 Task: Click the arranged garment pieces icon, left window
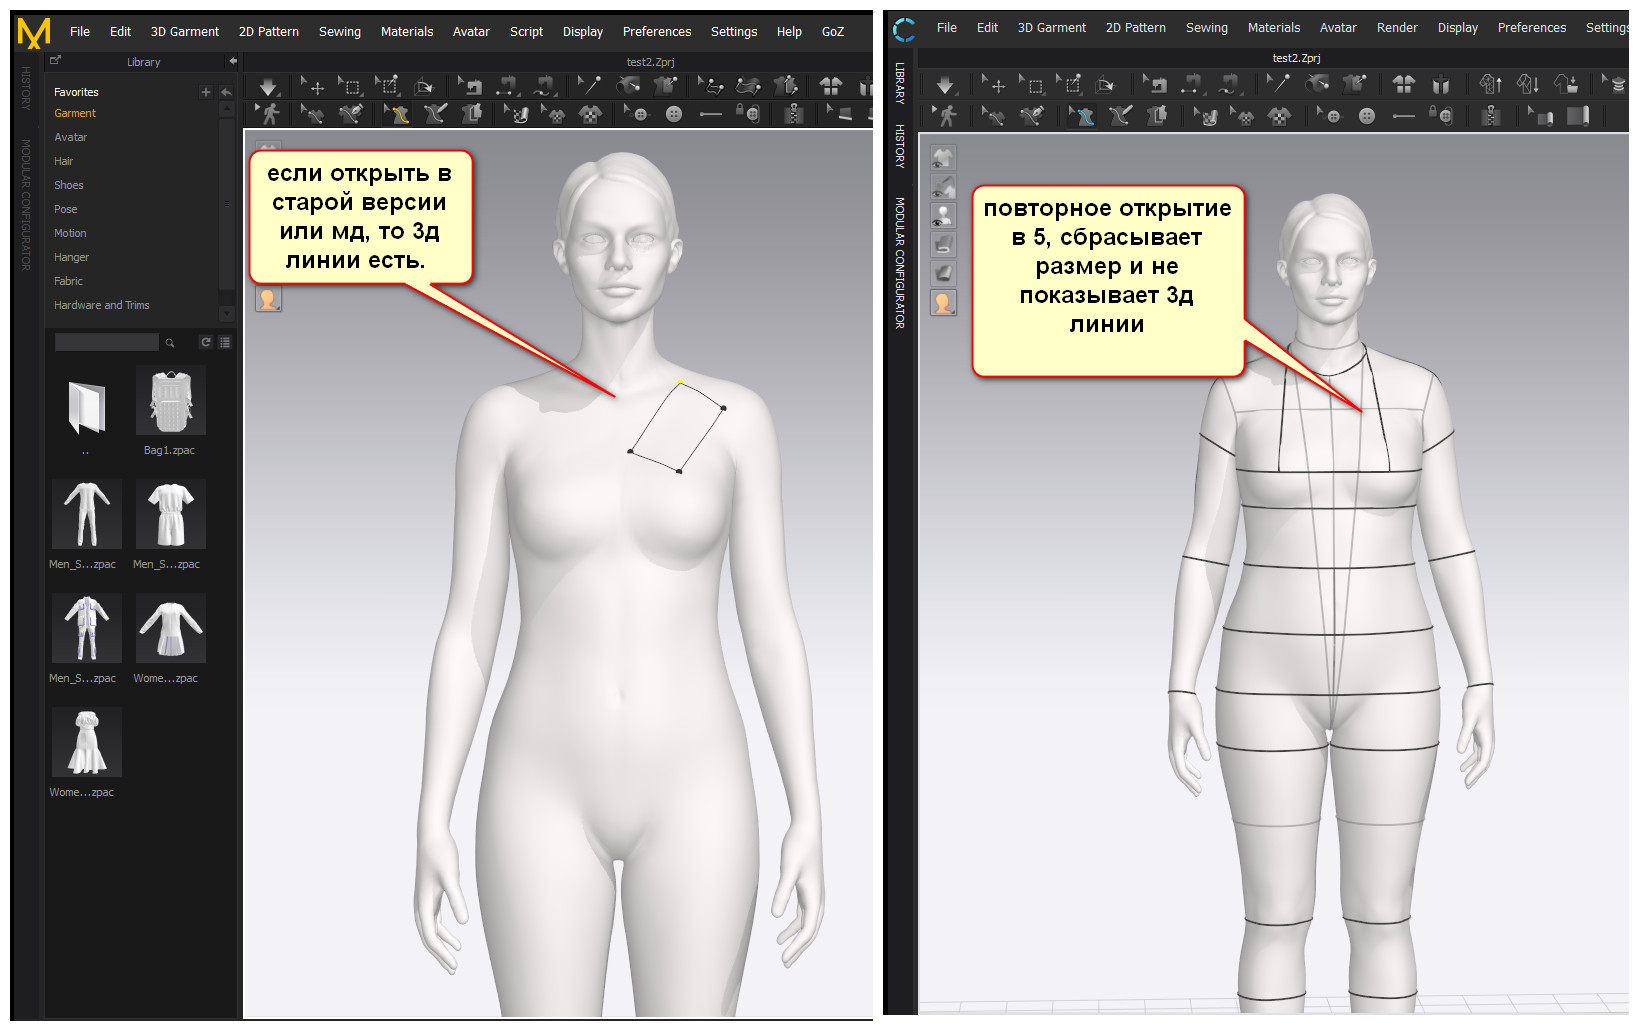click(x=831, y=87)
